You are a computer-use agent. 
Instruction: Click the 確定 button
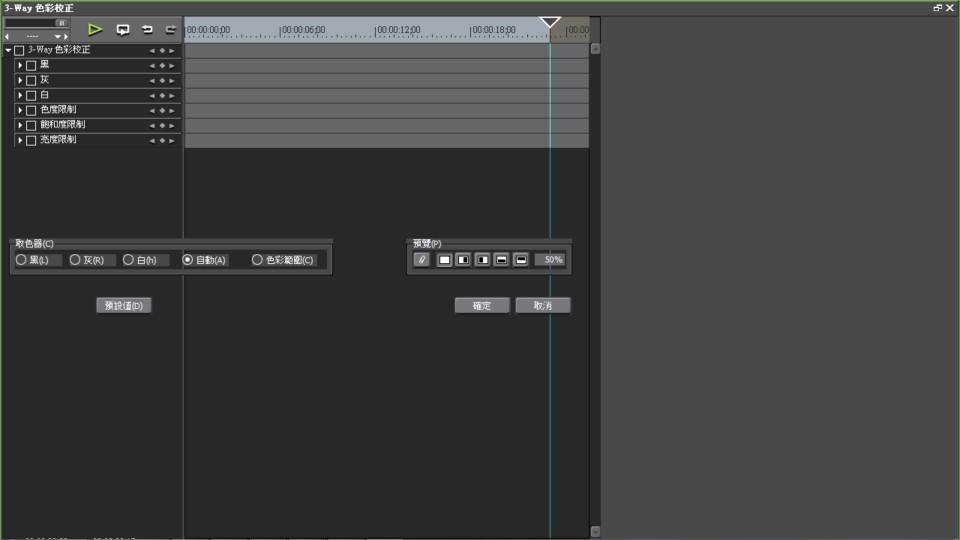click(482, 306)
